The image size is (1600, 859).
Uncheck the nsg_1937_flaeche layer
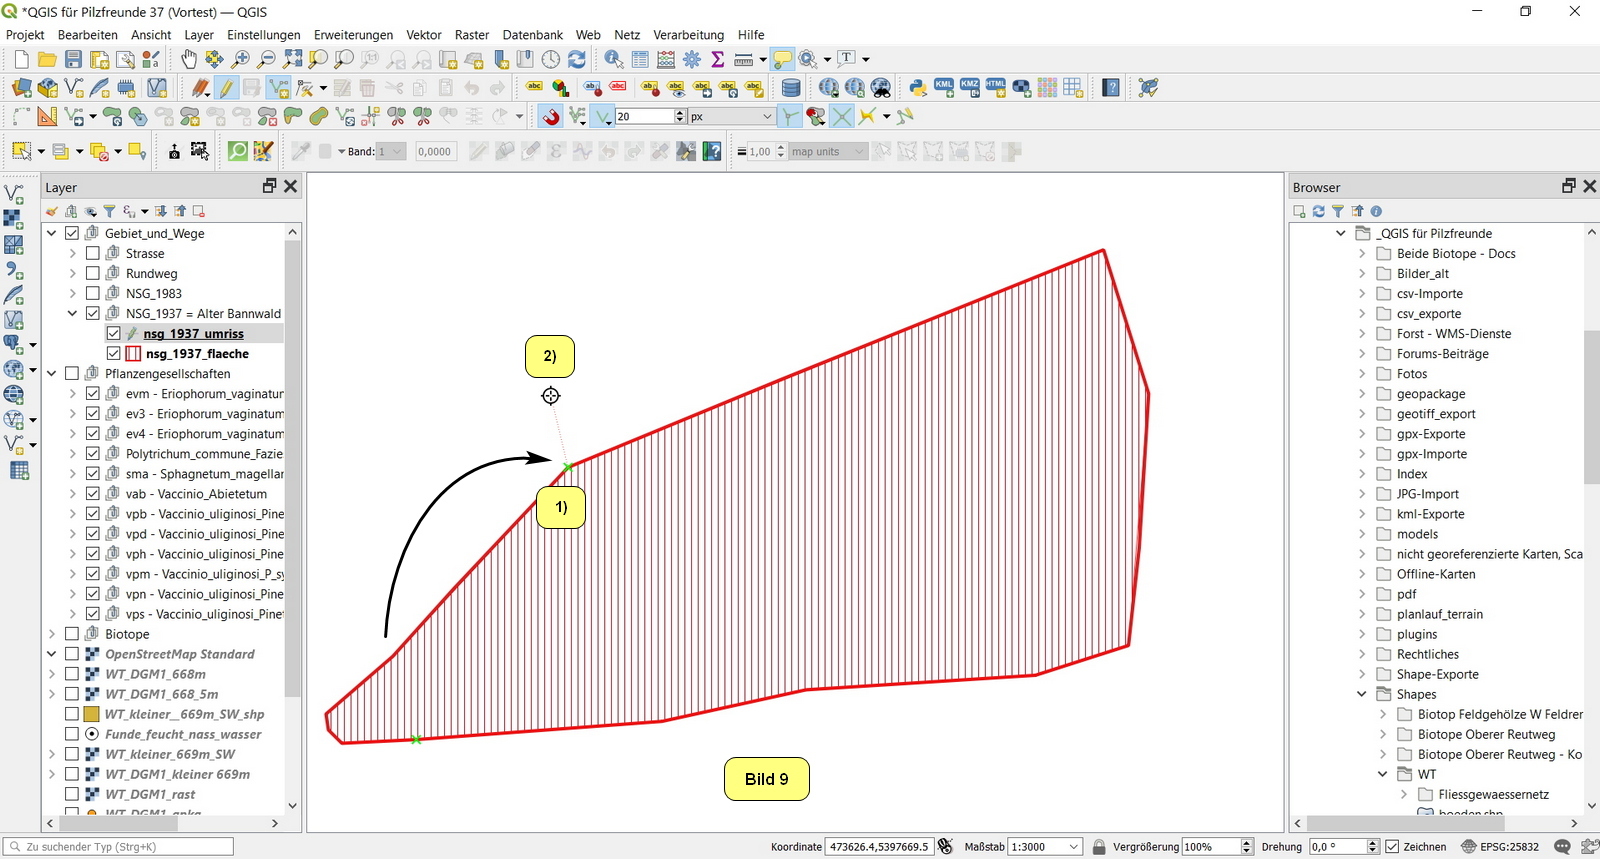[x=114, y=353]
